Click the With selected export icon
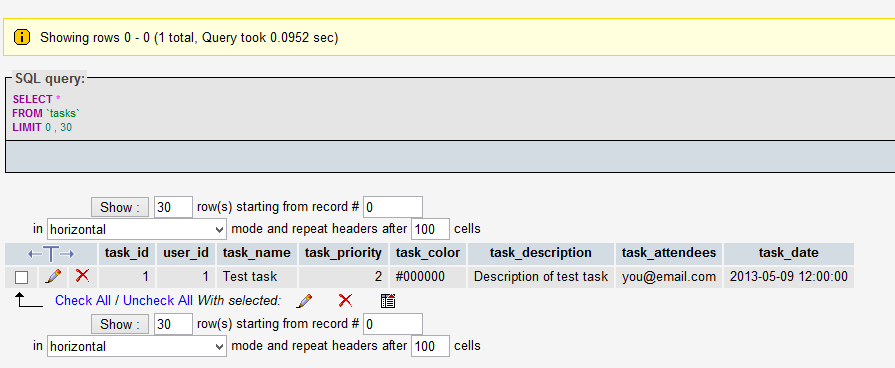Viewport: 895px width, 368px height. click(x=388, y=301)
